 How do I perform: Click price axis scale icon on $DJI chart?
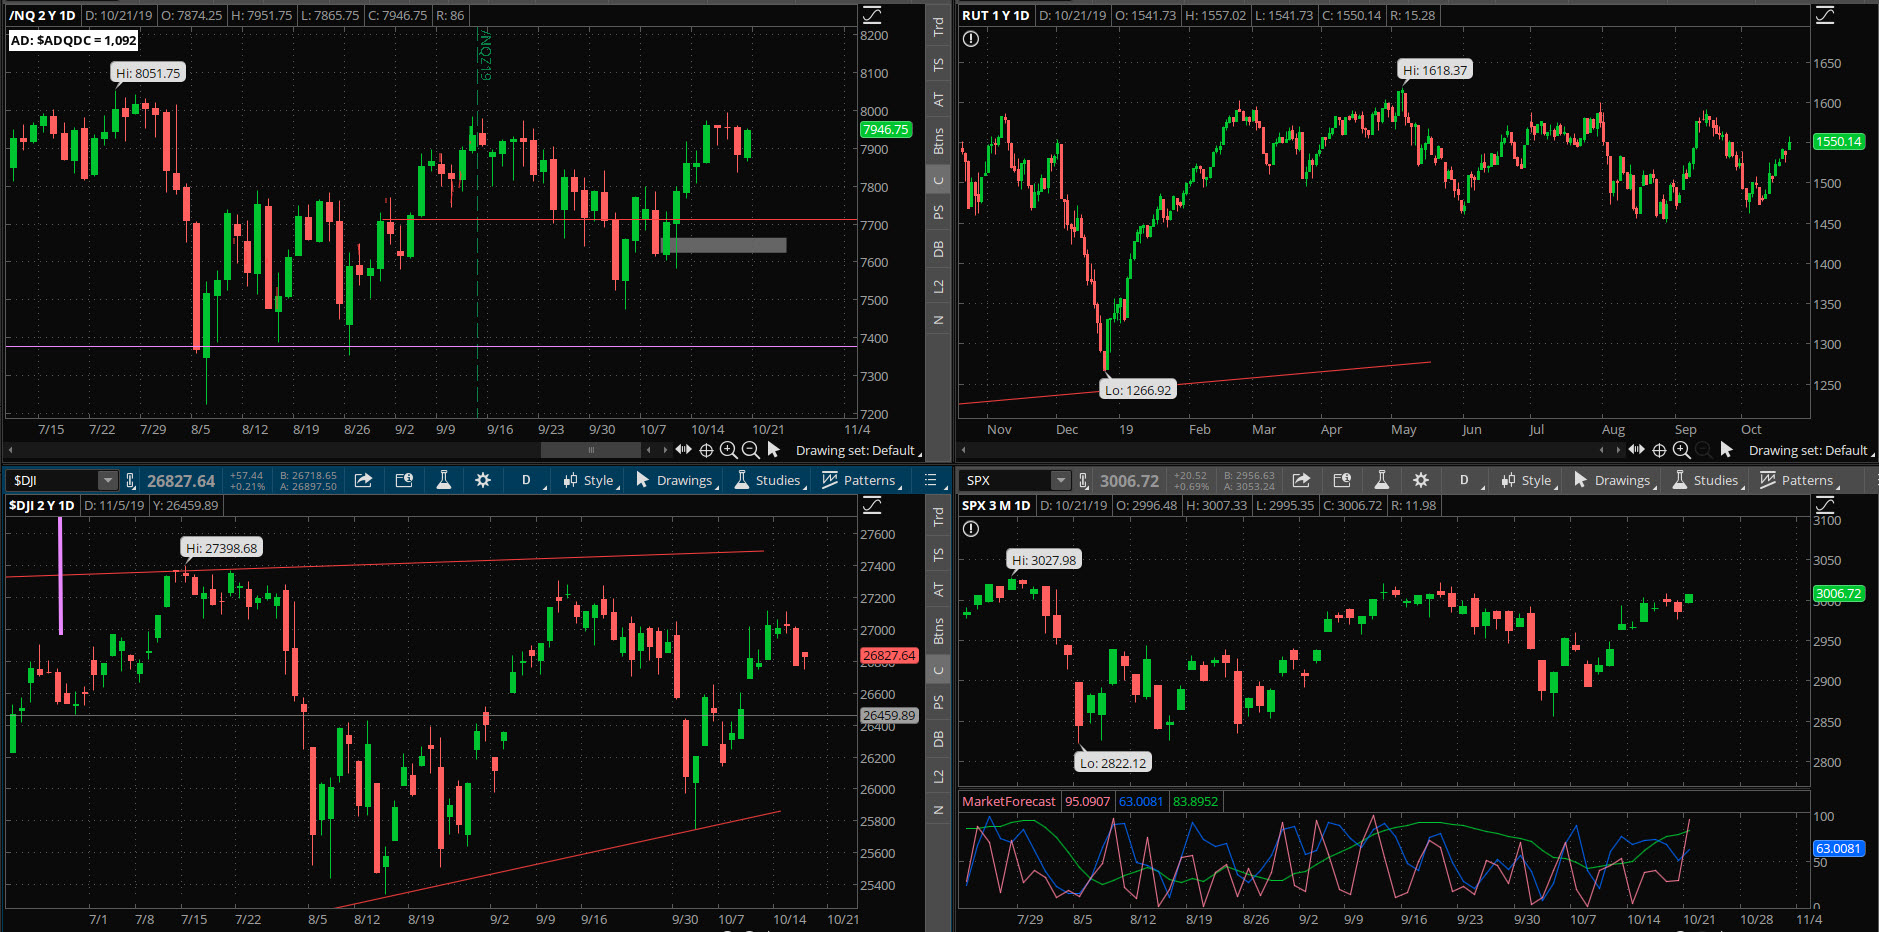pos(872,505)
